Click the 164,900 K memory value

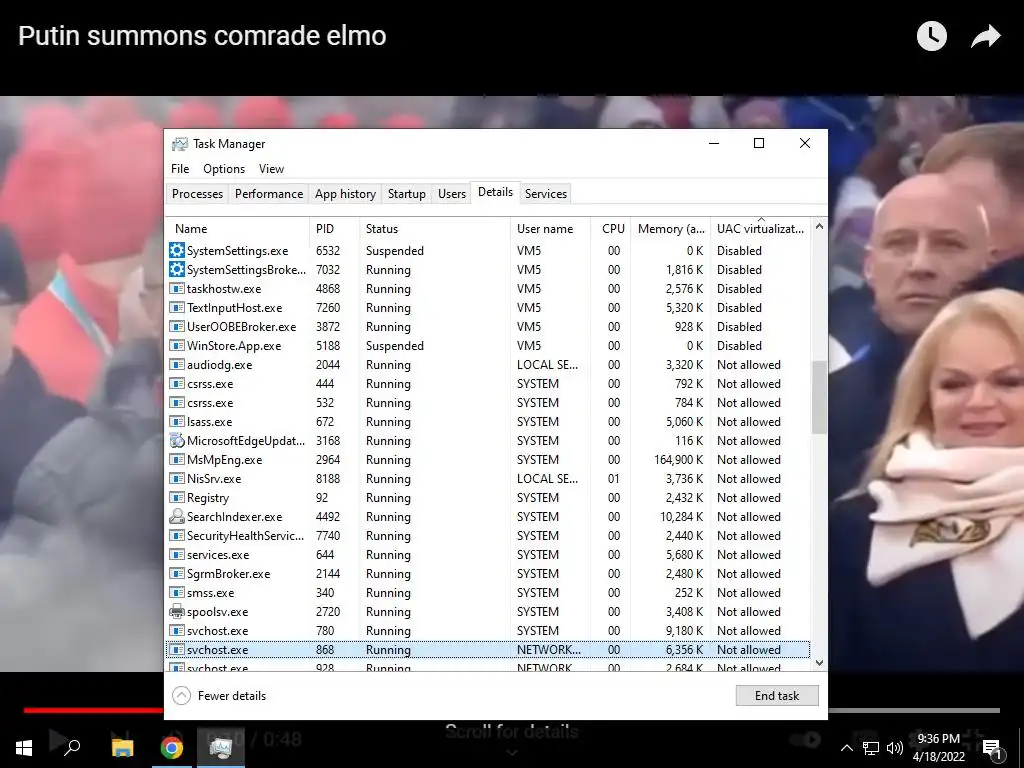679,460
